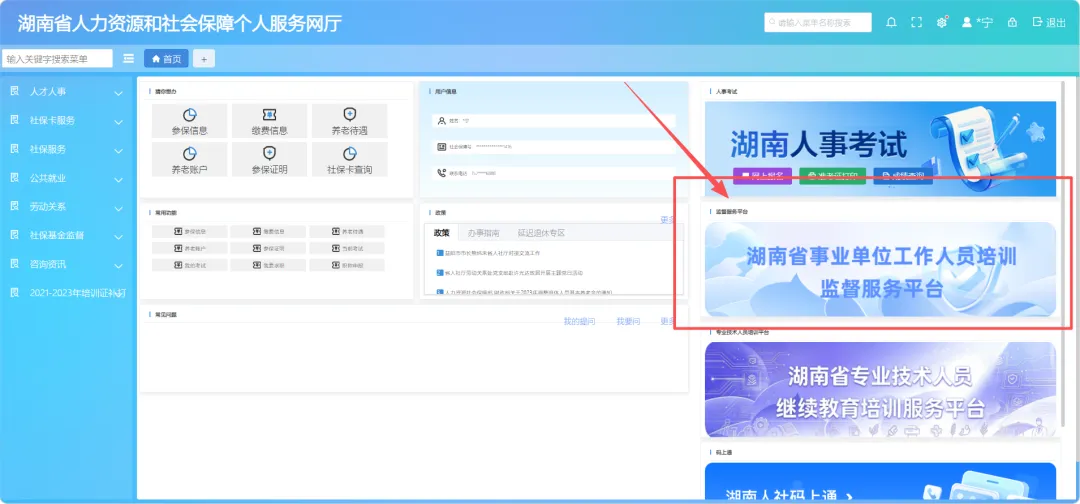1080x504 pixels.
Task: Click the small 参保信息 common function button
Action: (189, 231)
